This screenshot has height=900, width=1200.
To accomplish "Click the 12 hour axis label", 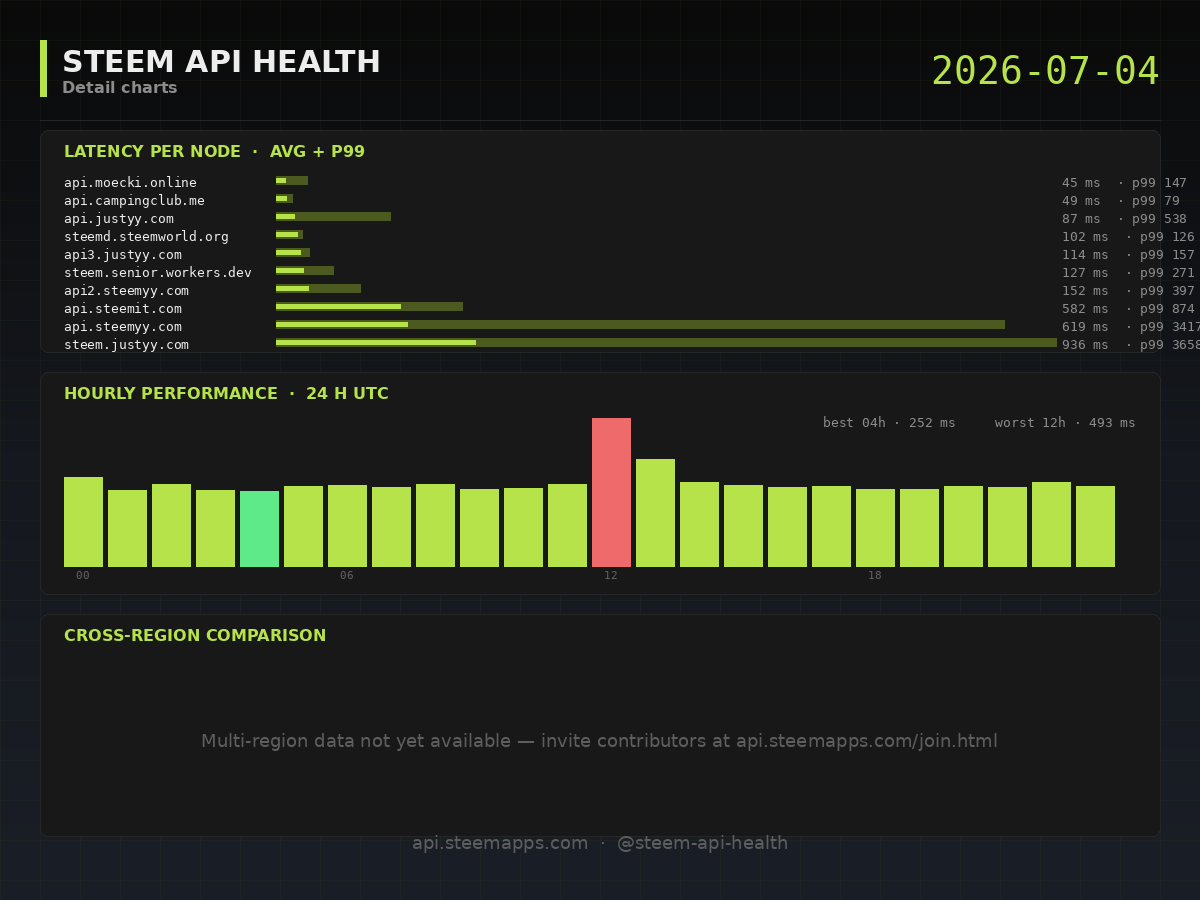I will (611, 576).
